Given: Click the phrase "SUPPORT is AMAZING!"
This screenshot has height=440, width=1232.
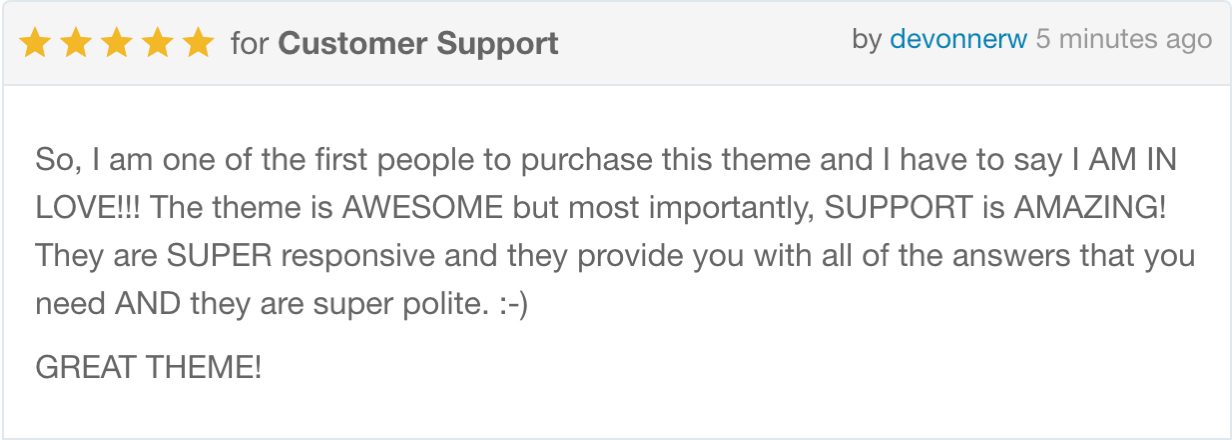Looking at the screenshot, I should point(993,207).
